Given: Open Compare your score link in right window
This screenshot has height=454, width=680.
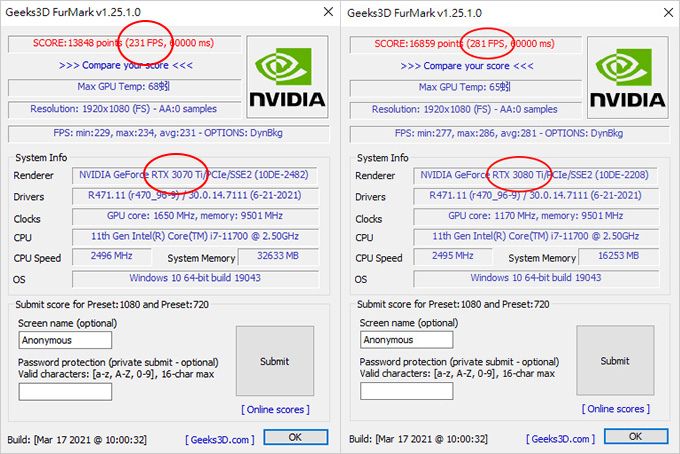Looking at the screenshot, I should pos(467,66).
